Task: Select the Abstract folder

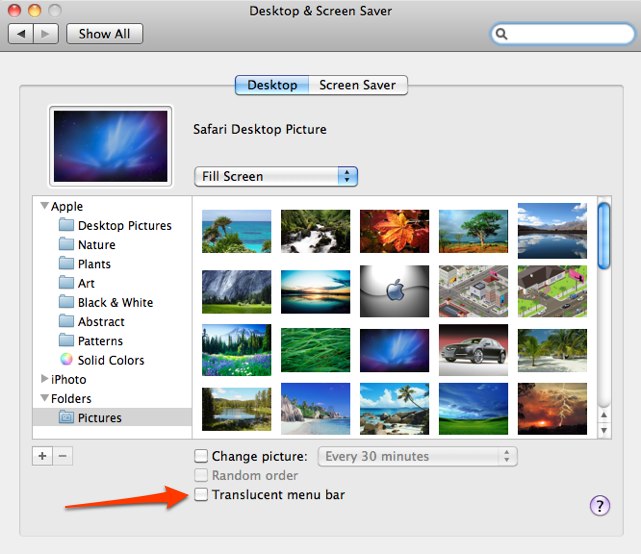Action: 112,321
